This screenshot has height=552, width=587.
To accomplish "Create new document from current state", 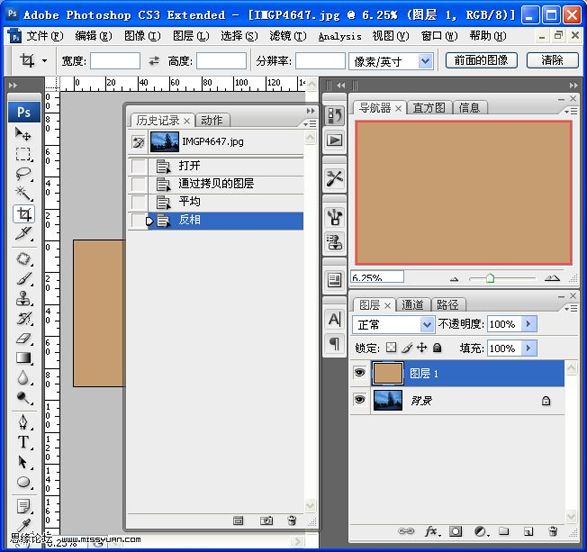I will point(238,521).
